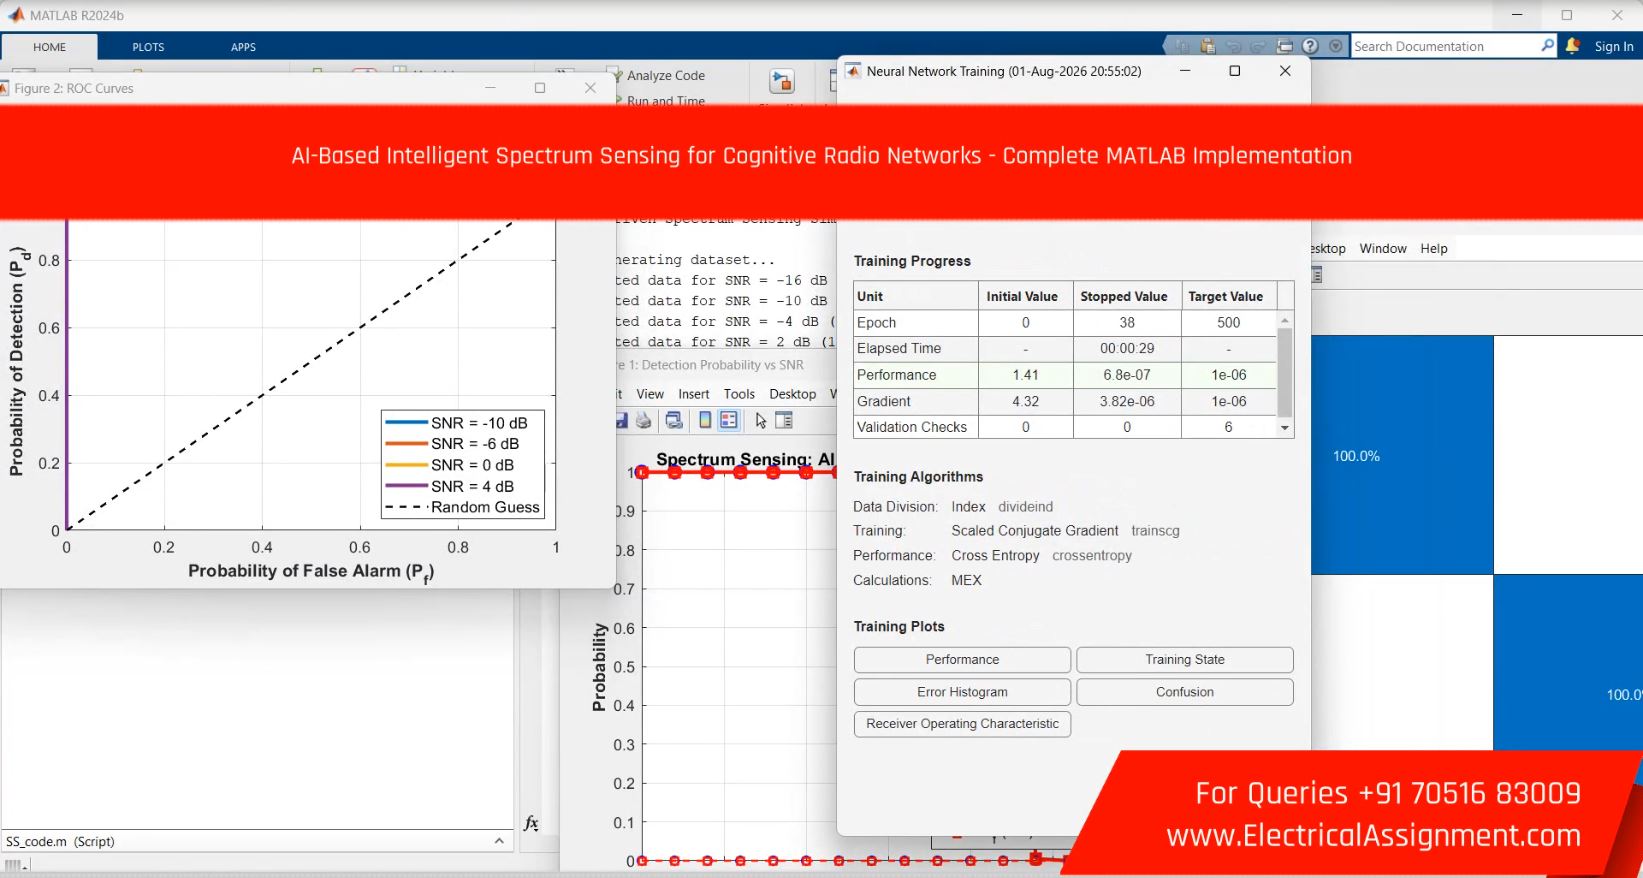Click the Training Progress table scrollbar thumb

tap(1285, 372)
